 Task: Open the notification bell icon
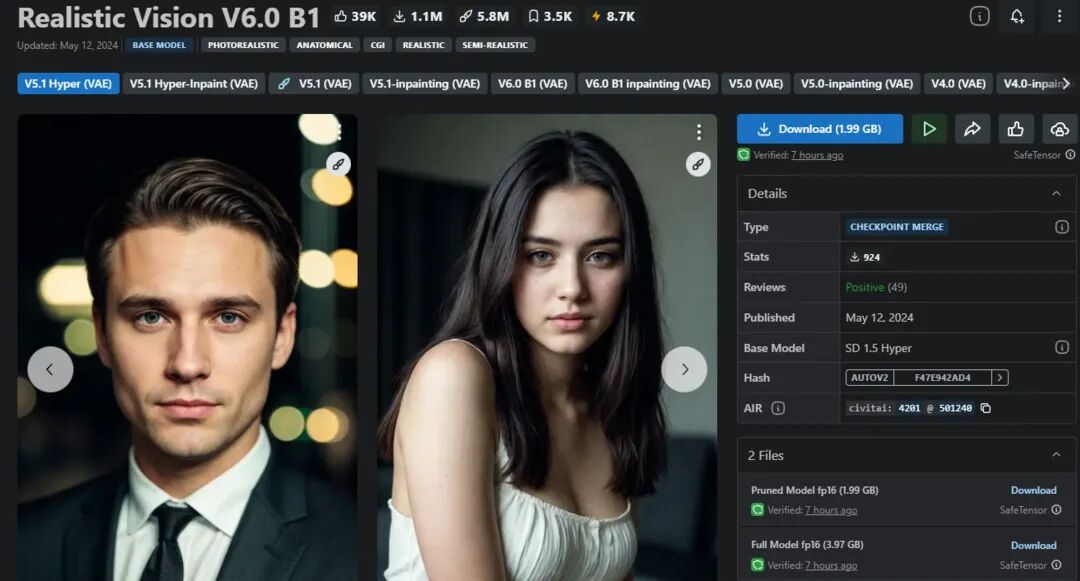coord(1017,17)
